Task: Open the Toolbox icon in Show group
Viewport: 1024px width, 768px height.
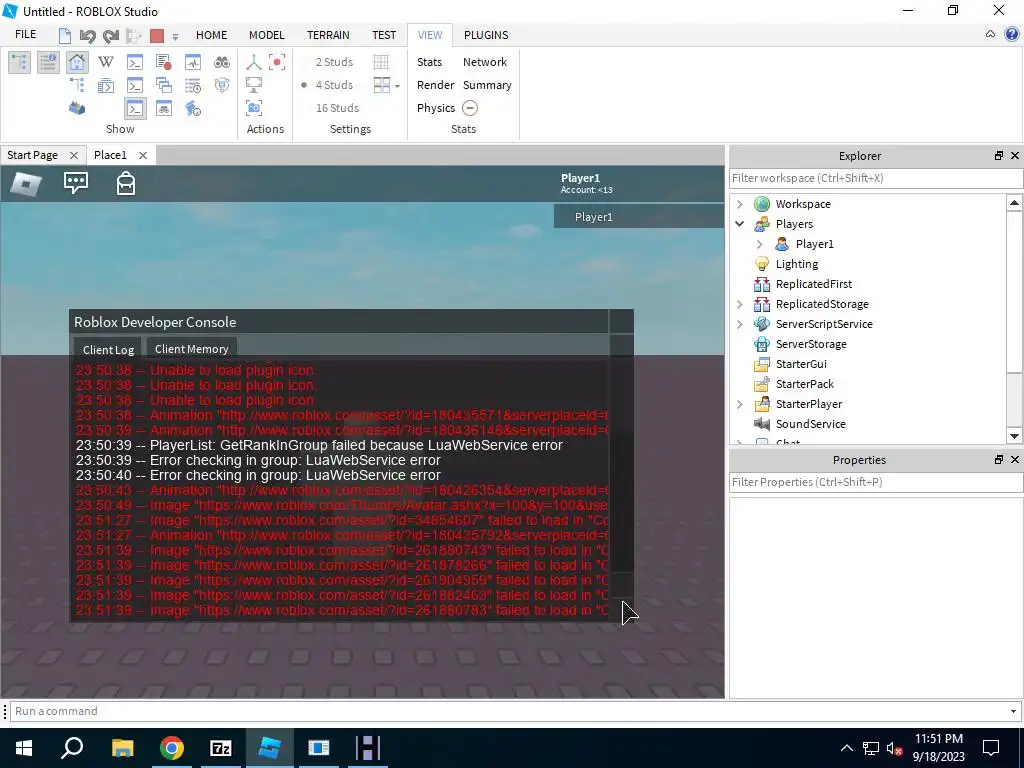Action: pos(77,108)
